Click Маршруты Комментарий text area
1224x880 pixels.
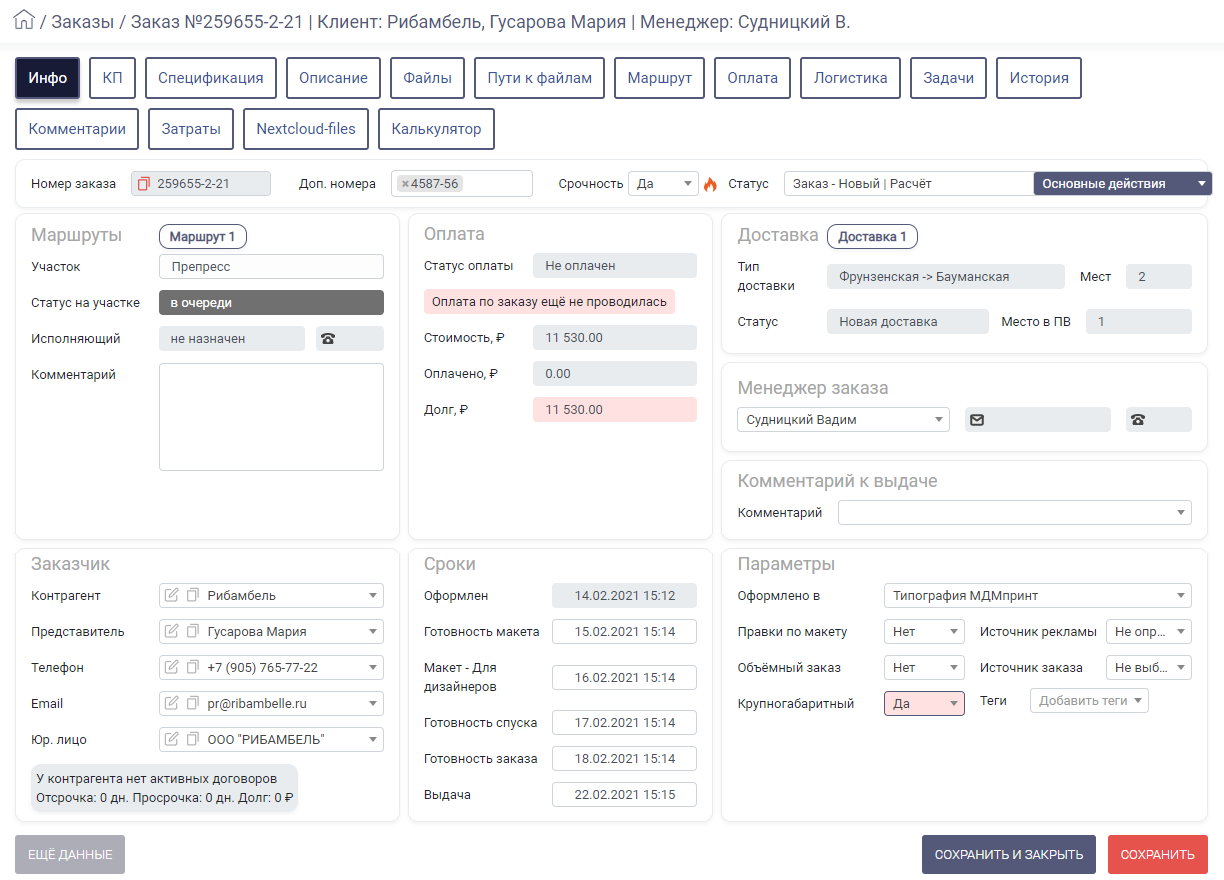pyautogui.click(x=271, y=417)
